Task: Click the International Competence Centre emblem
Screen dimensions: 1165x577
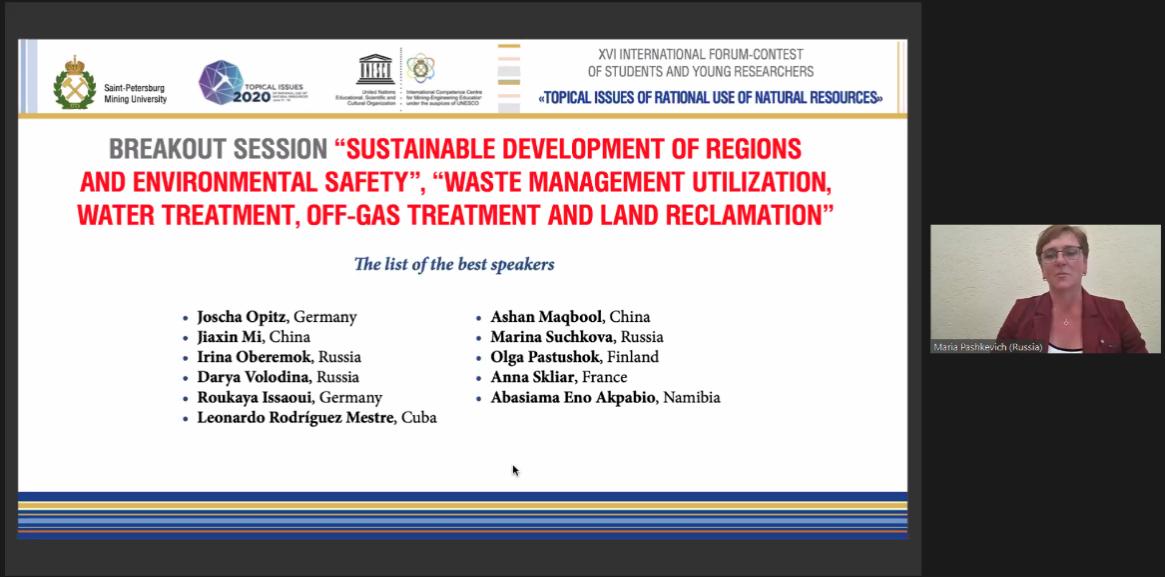Action: tap(420, 68)
